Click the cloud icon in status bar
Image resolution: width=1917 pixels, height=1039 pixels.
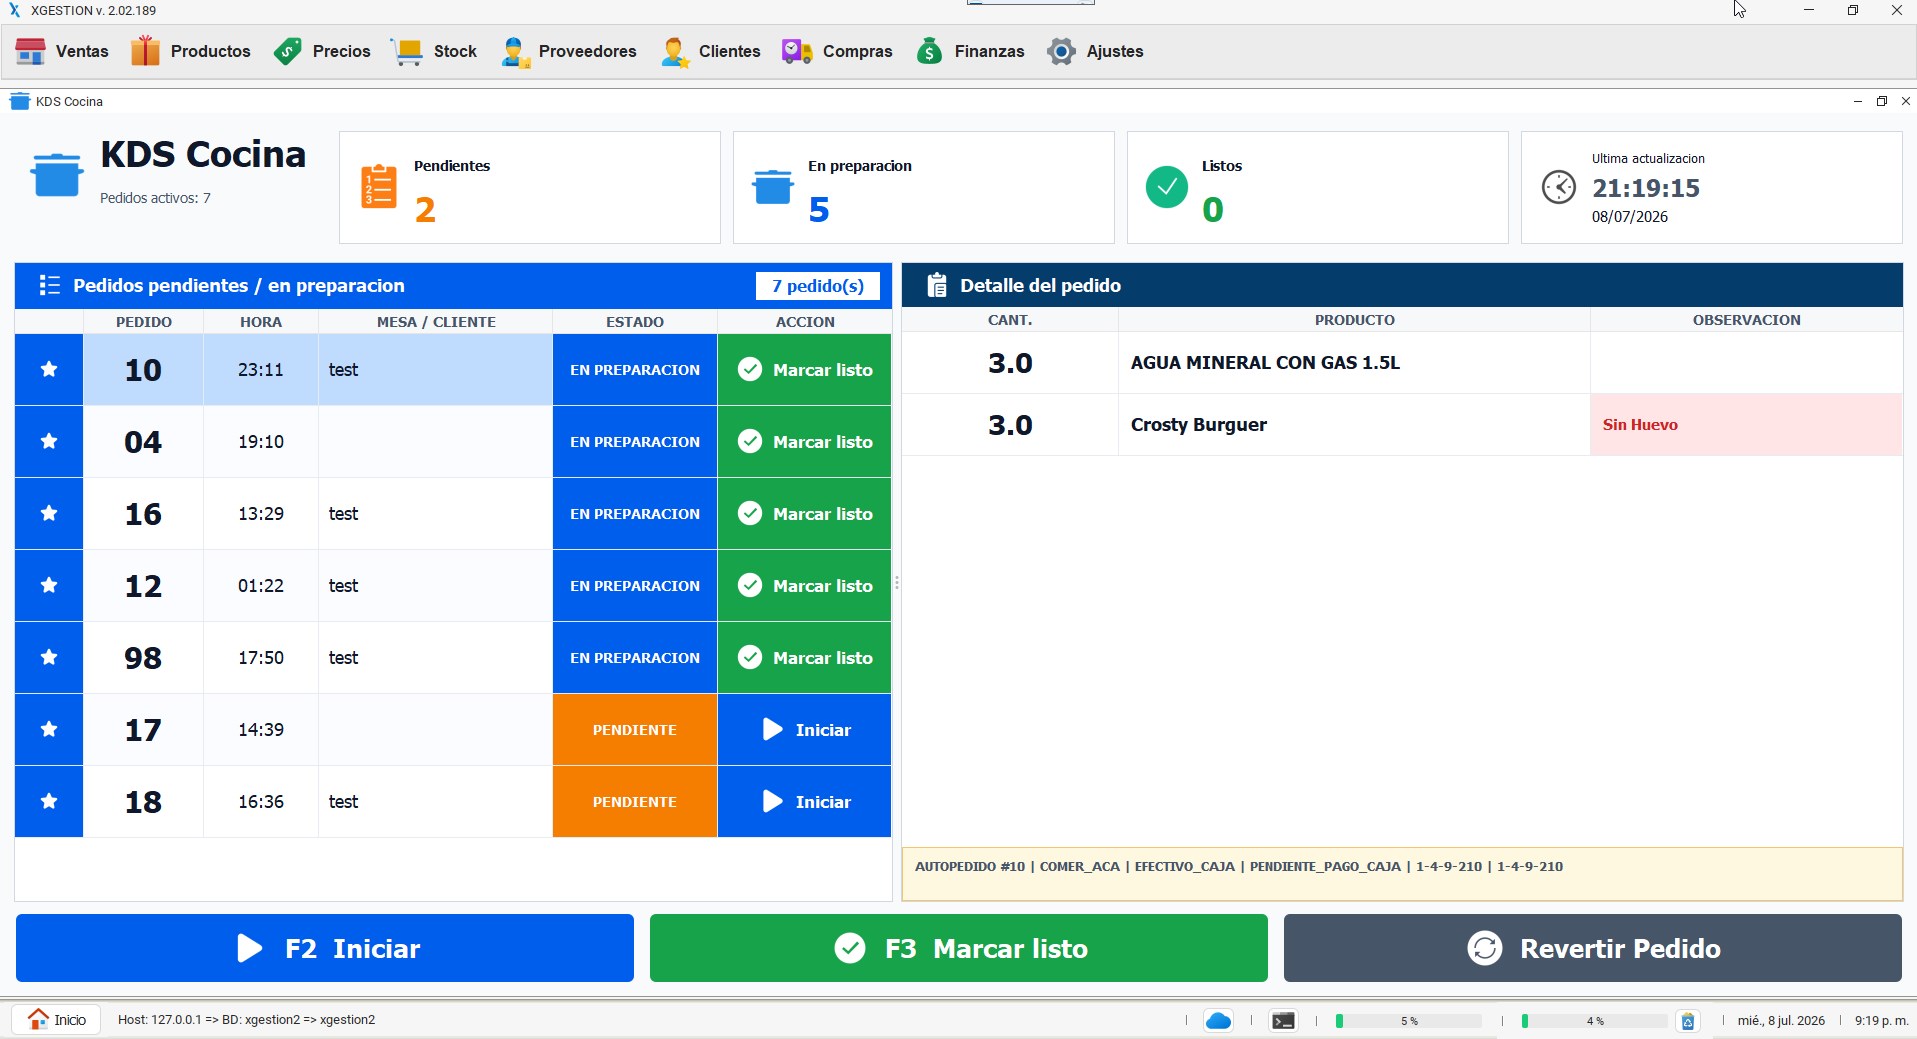pos(1218,1020)
